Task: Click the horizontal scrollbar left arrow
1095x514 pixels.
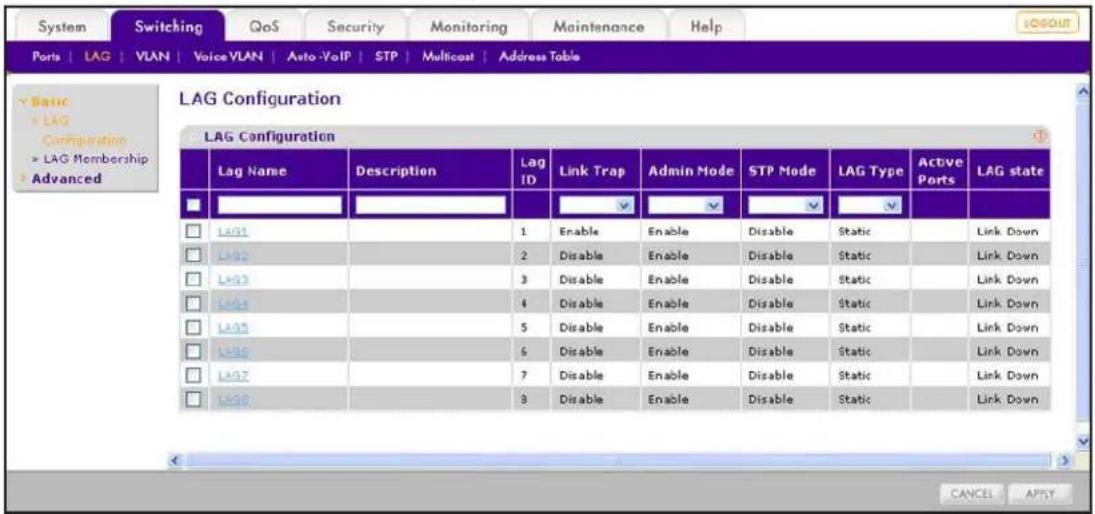Action: pos(176,460)
